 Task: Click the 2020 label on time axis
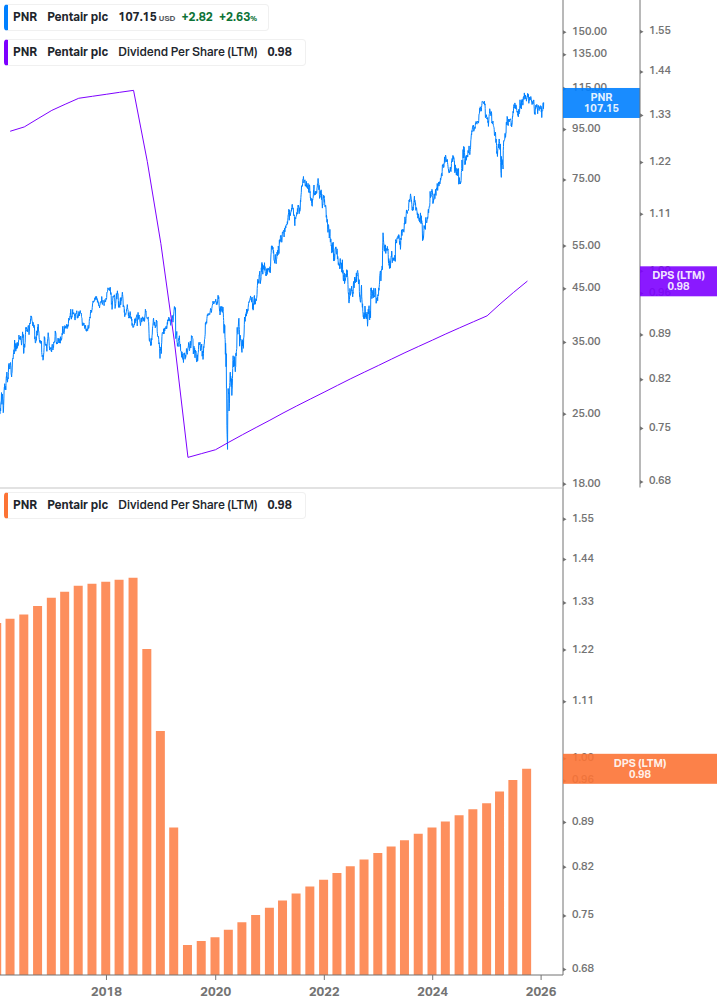215,992
